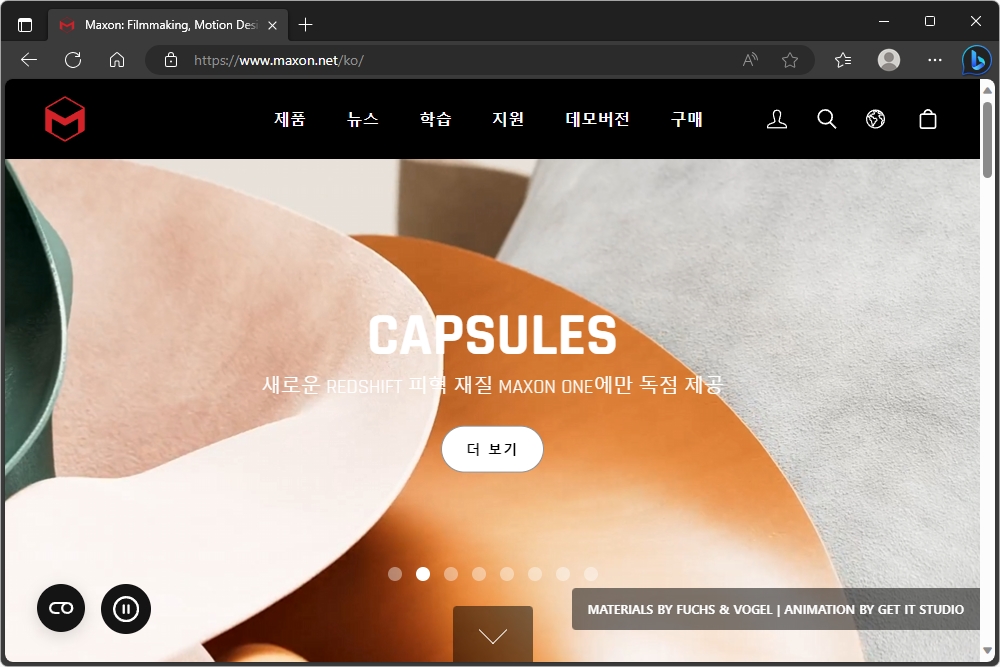This screenshot has width=1000, height=667.
Task: Open the 구매 menu
Action: (x=686, y=119)
